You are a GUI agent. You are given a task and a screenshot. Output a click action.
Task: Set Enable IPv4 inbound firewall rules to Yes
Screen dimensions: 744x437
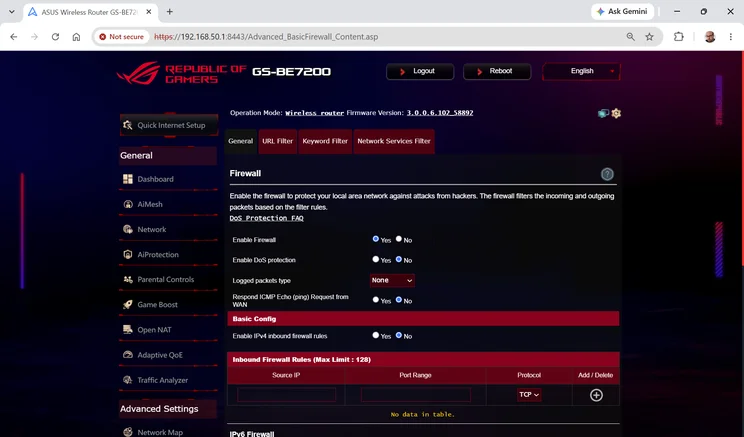pos(376,335)
